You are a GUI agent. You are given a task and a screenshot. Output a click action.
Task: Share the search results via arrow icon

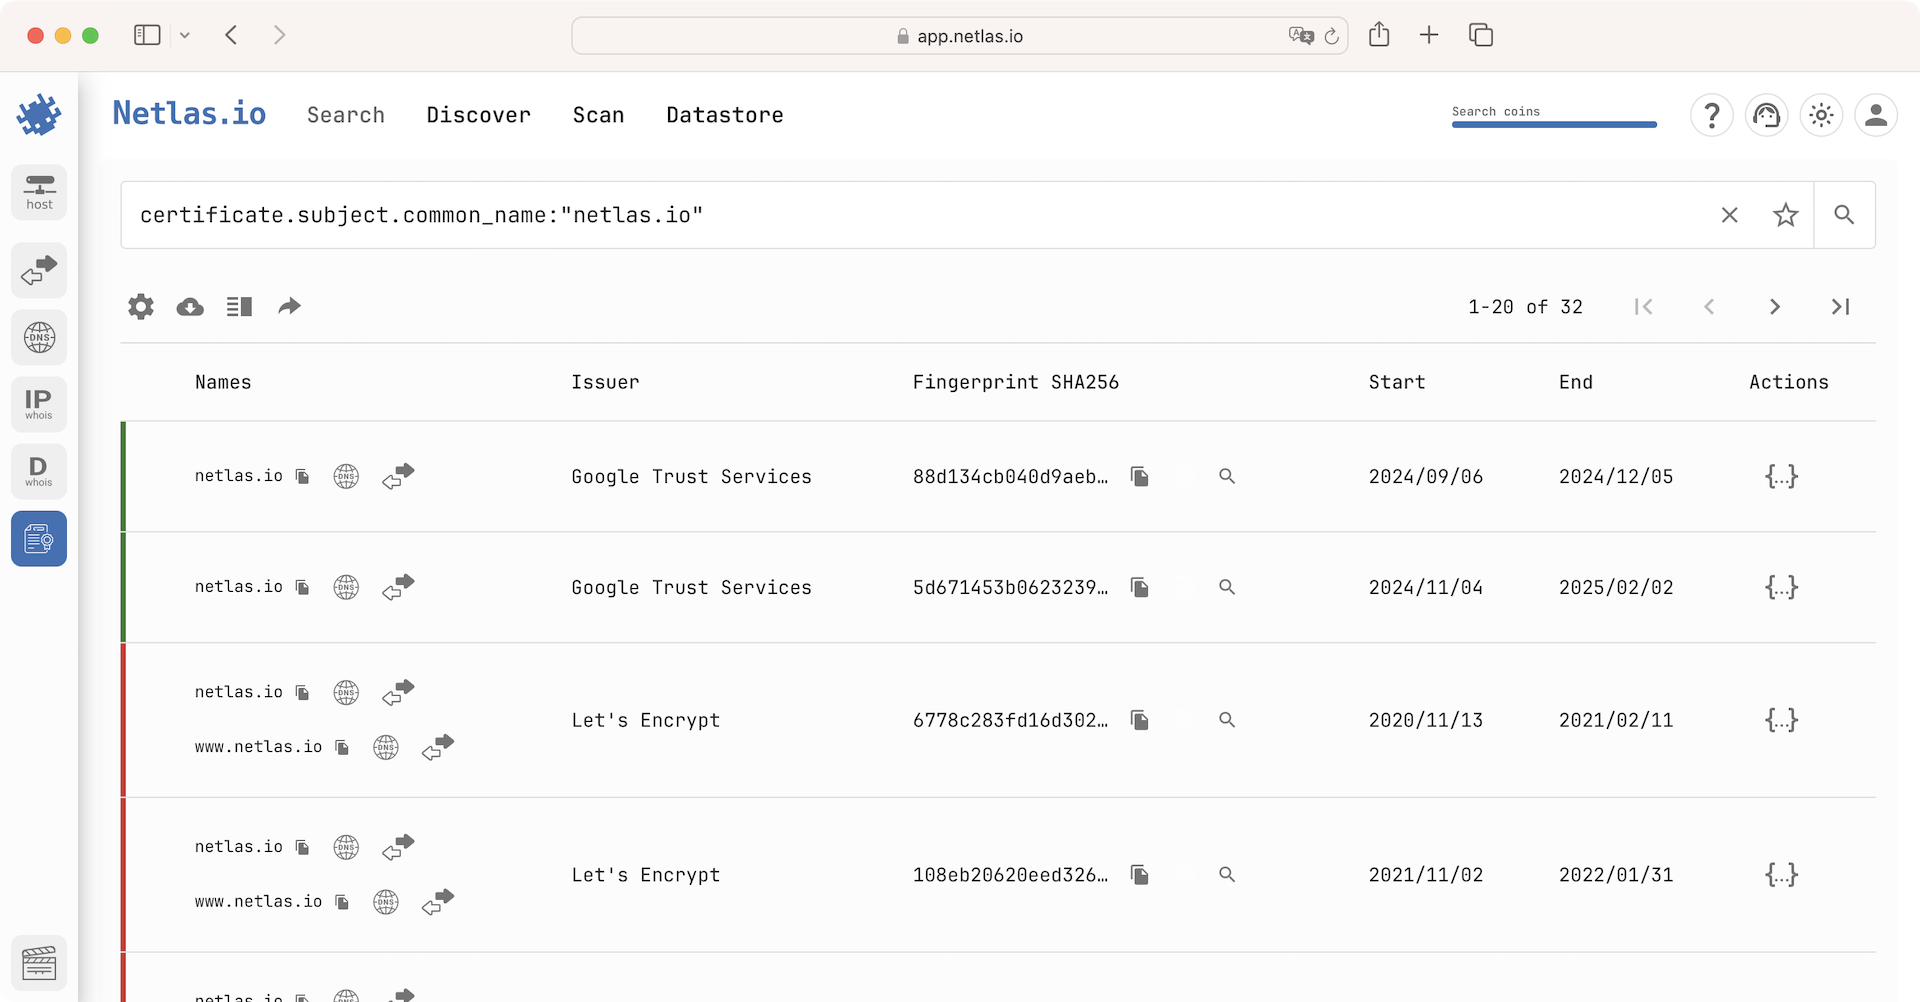coord(289,306)
